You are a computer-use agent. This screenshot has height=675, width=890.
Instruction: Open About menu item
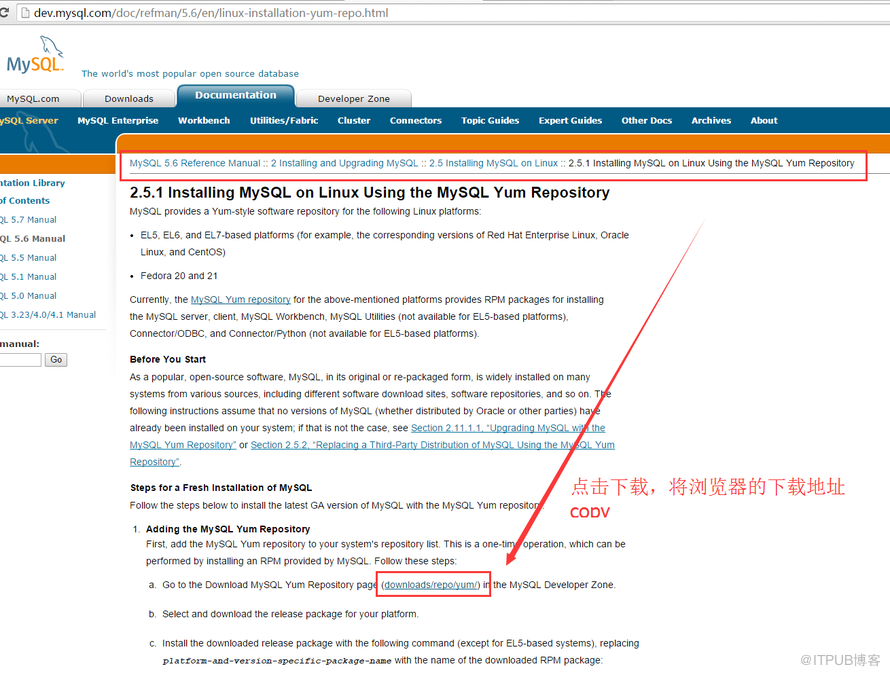click(x=764, y=120)
